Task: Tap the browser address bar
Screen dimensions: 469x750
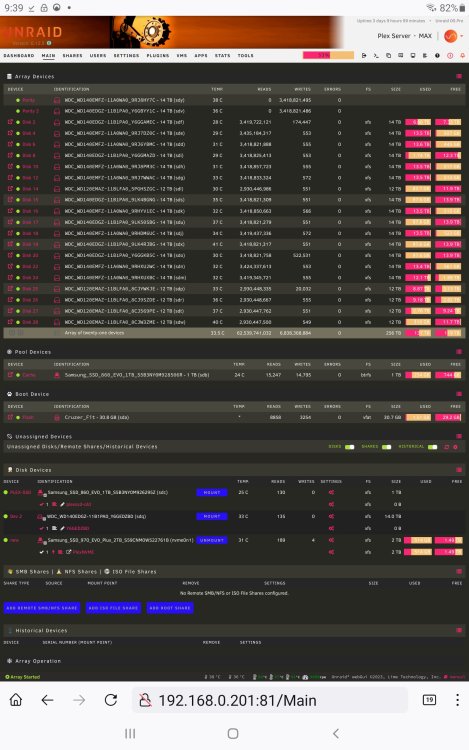Action: [270, 700]
